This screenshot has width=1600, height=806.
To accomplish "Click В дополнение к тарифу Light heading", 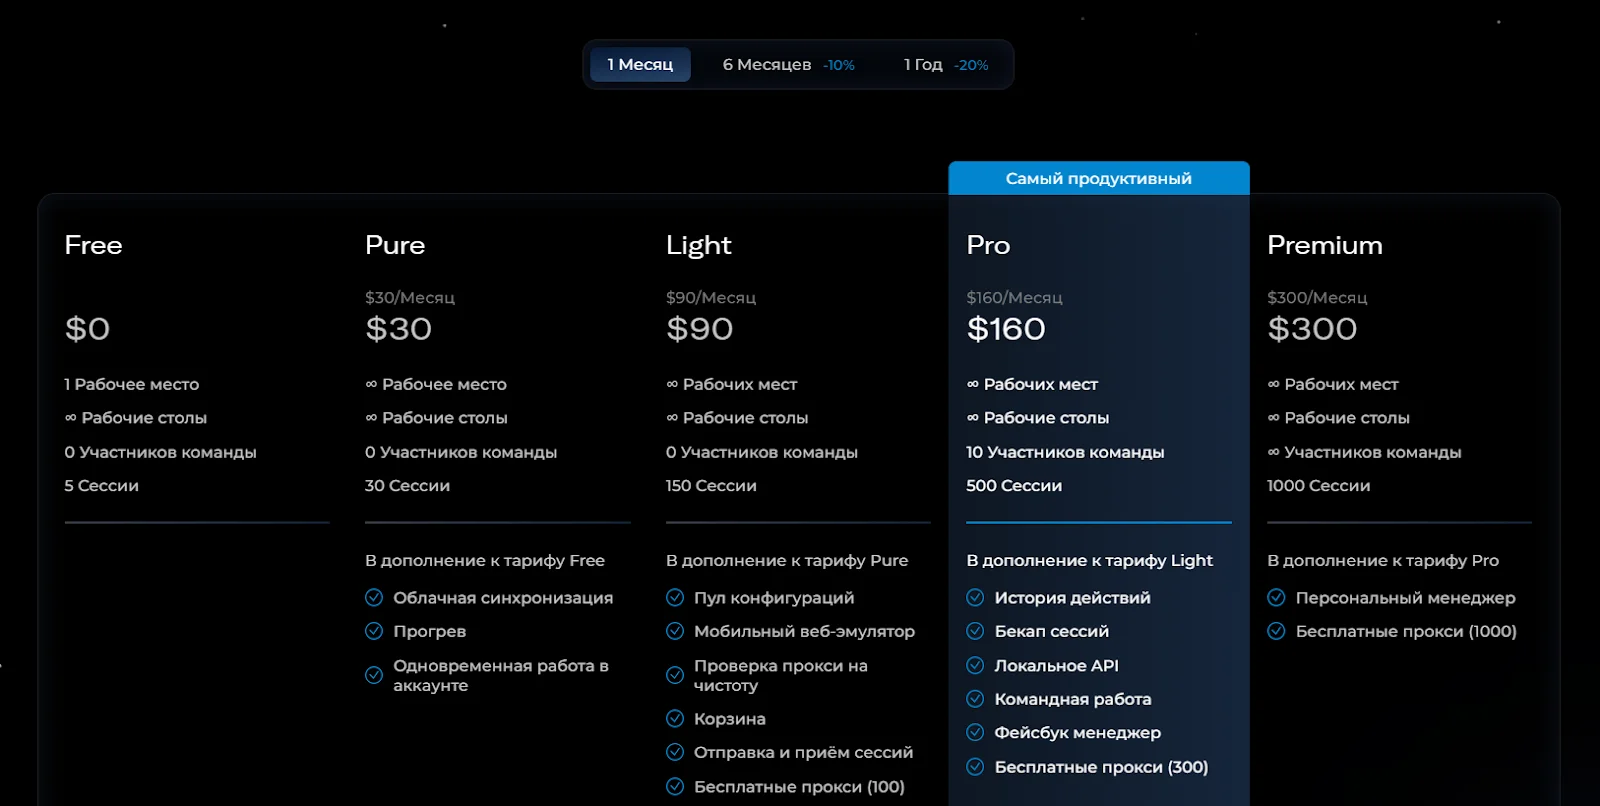I will point(1090,561).
